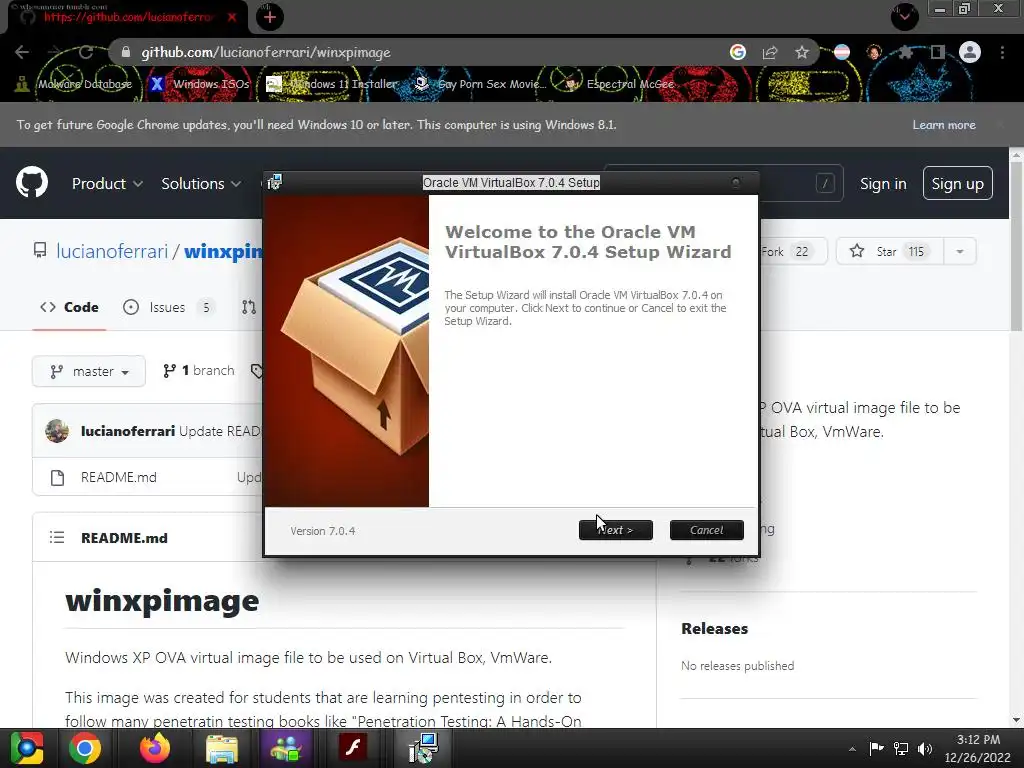
Task: Click the Sign up button
Action: click(957, 184)
